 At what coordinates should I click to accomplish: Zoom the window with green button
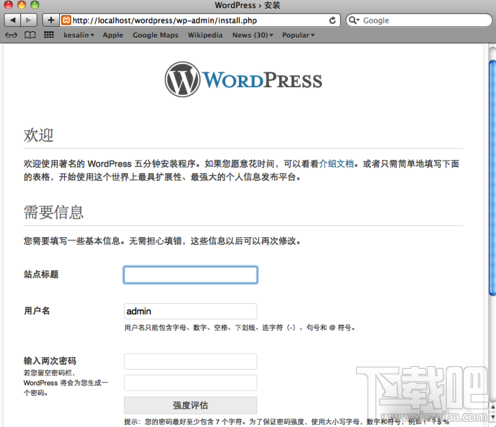pyautogui.click(x=35, y=5)
